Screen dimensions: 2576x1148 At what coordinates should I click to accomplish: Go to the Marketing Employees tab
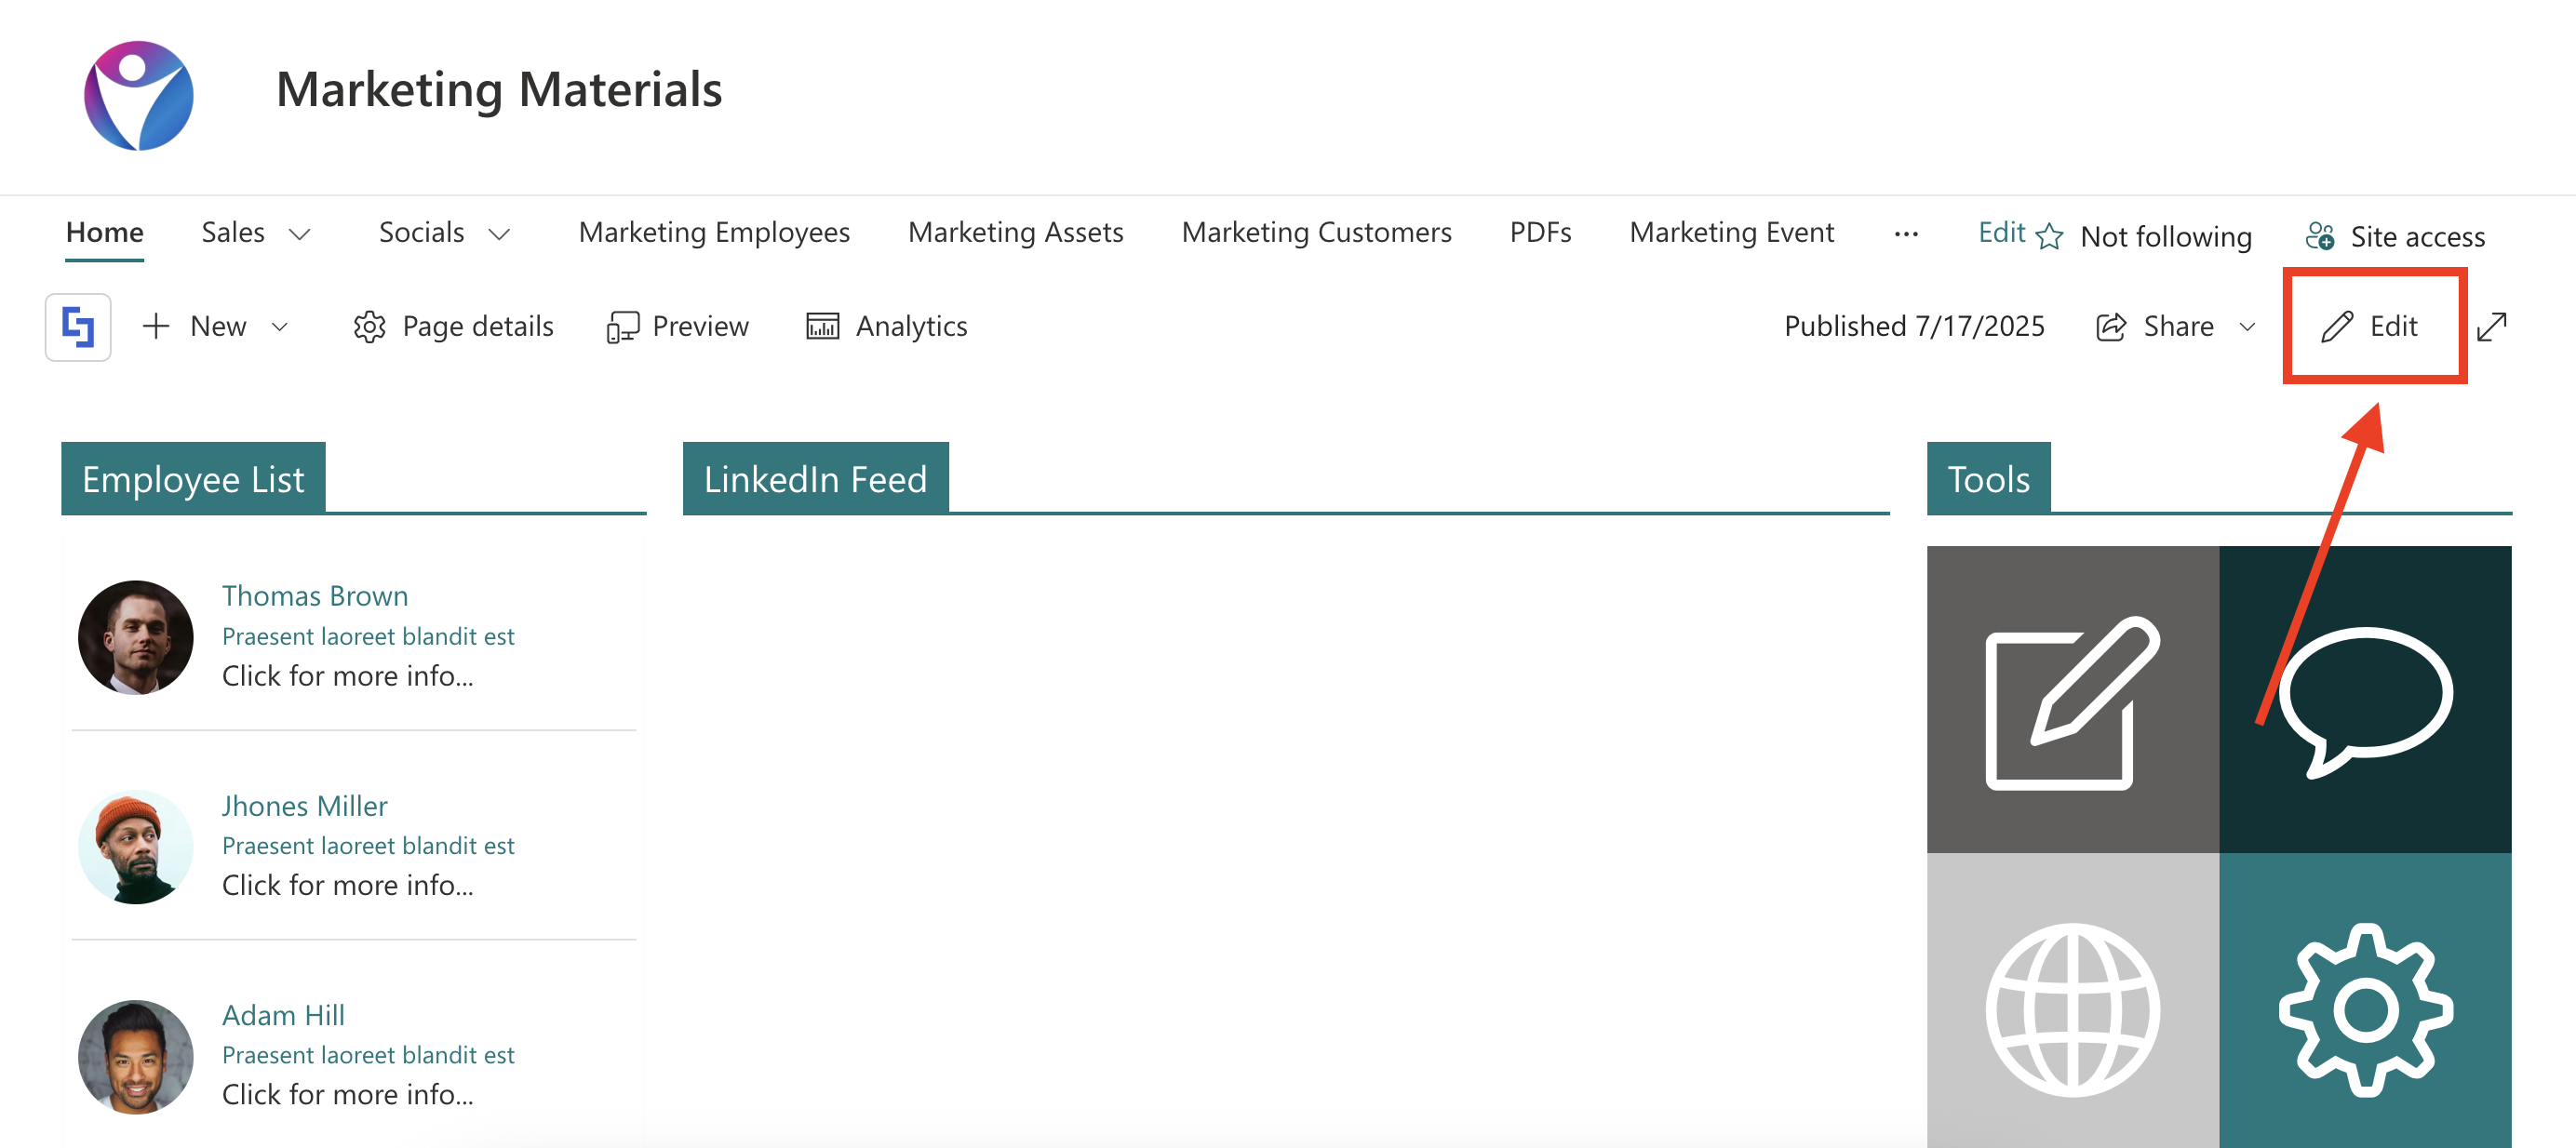713,232
